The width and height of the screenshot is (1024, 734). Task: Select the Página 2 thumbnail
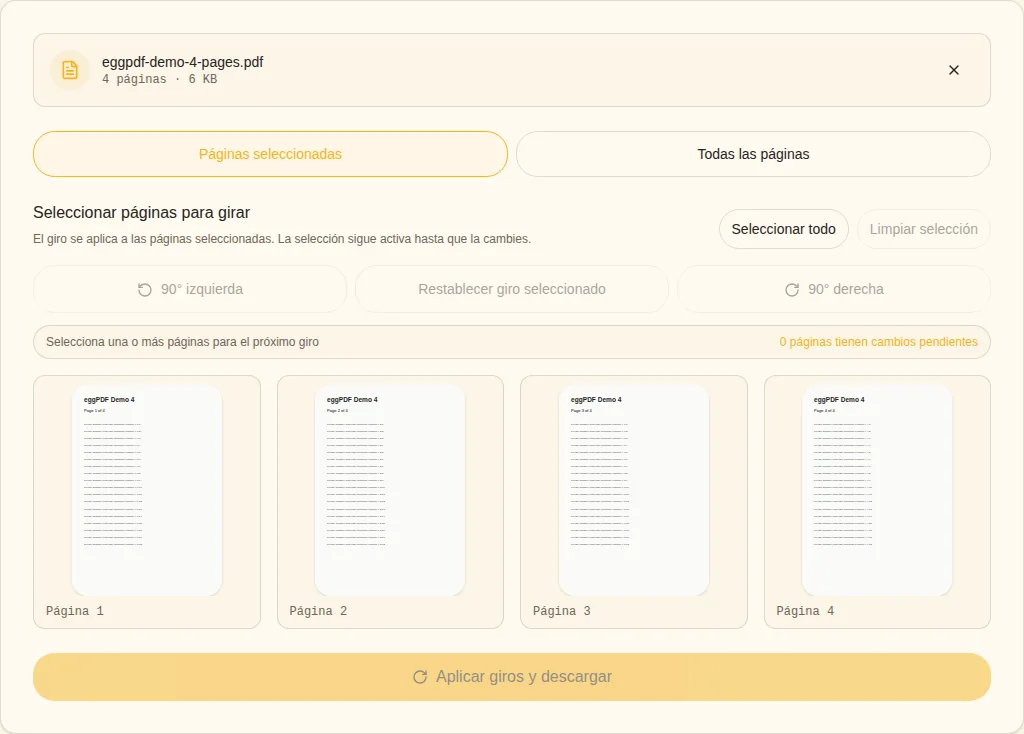pyautogui.click(x=391, y=502)
